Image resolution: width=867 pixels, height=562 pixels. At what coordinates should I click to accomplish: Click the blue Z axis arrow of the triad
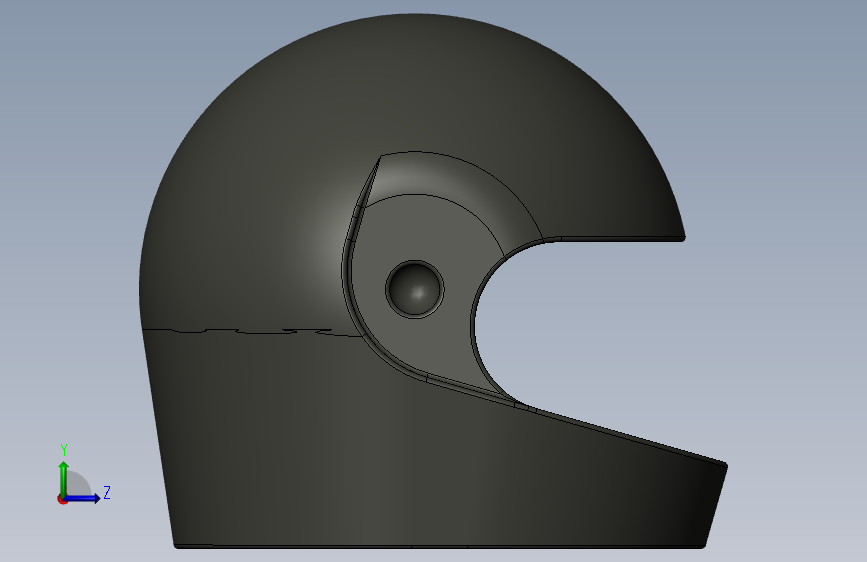(83, 498)
